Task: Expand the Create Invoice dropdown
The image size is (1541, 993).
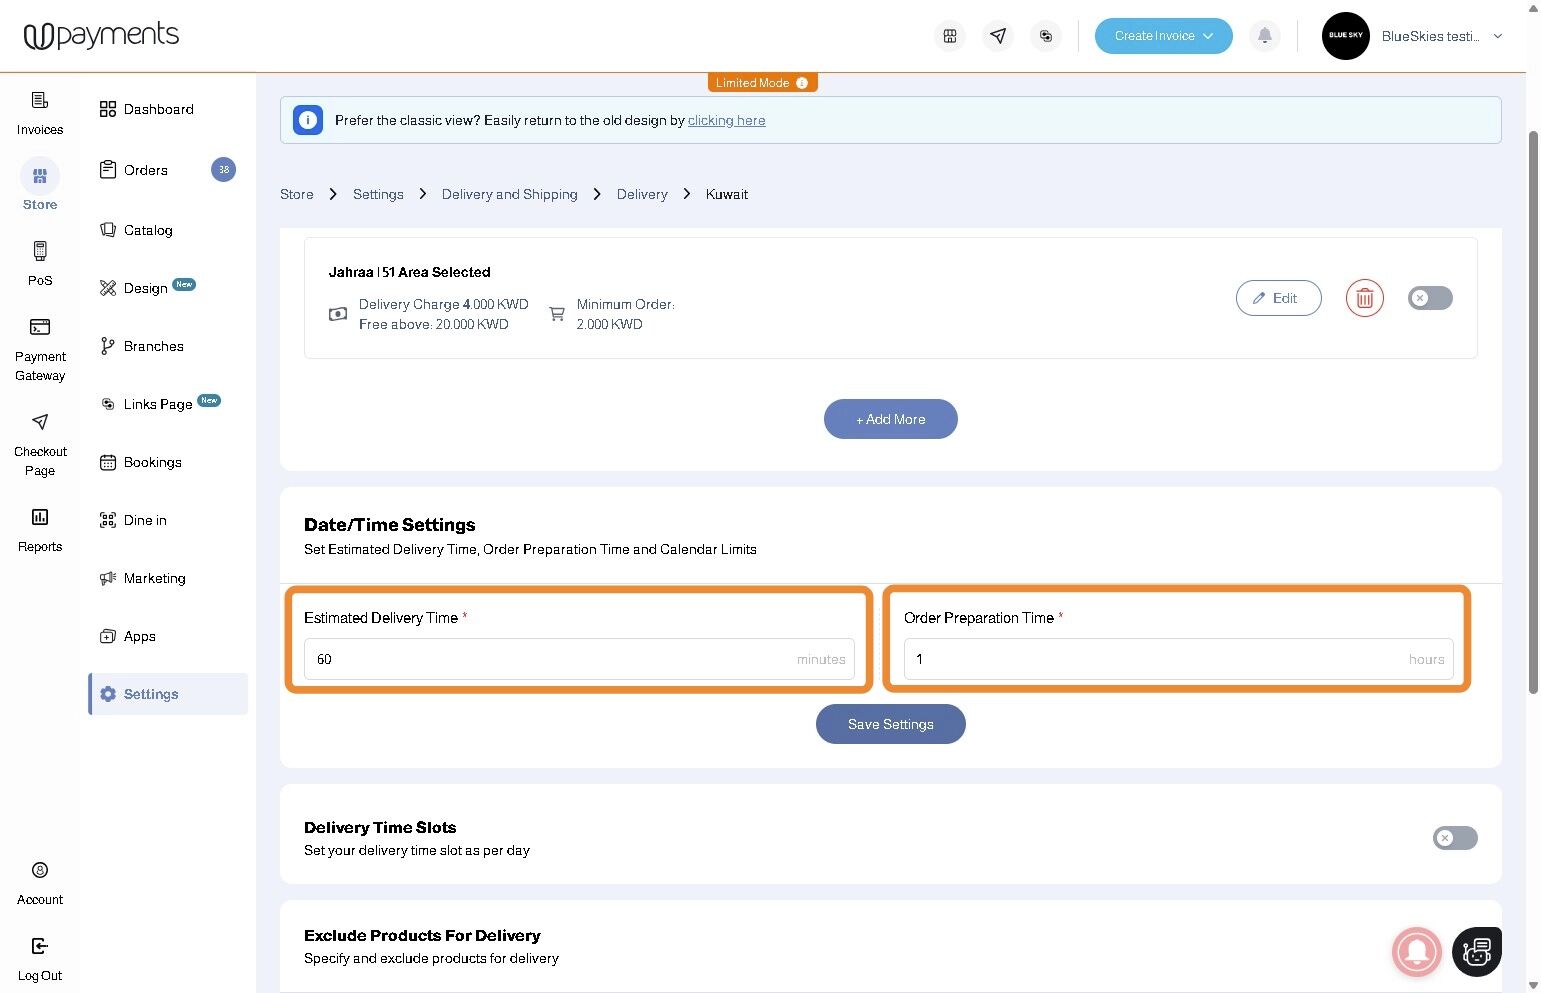Action: 1163,36
